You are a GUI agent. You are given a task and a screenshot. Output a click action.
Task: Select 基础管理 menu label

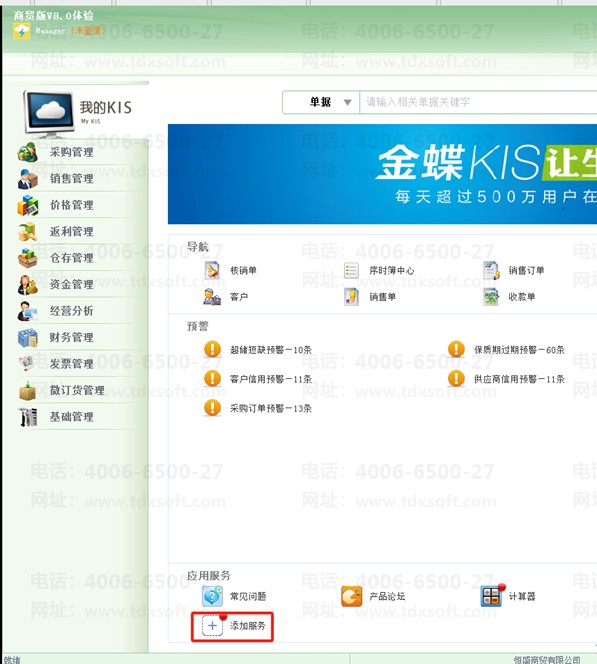72,417
